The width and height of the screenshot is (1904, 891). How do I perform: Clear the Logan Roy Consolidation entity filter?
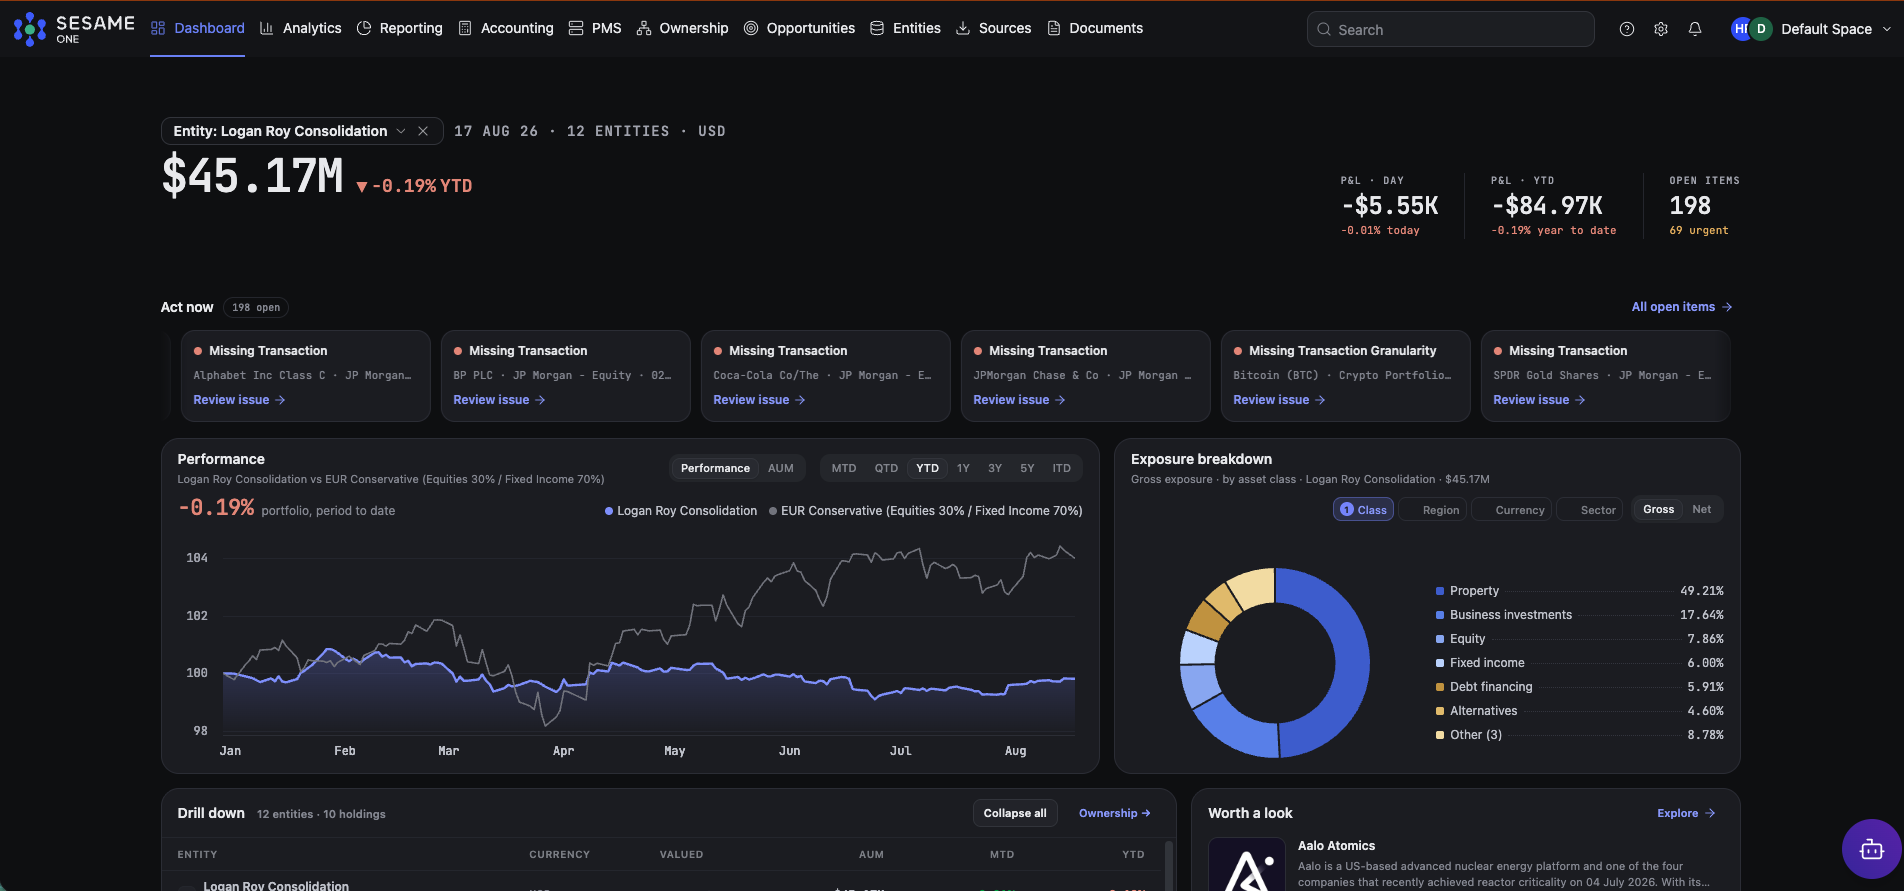(x=423, y=131)
